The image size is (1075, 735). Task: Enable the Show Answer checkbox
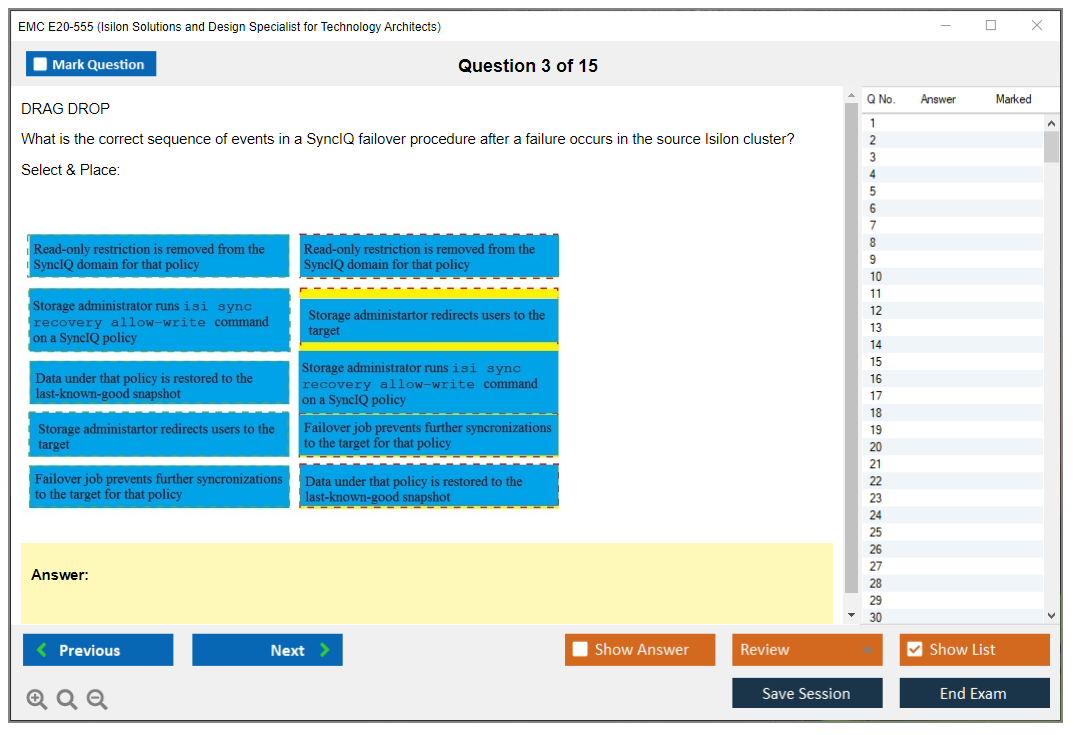coord(581,650)
